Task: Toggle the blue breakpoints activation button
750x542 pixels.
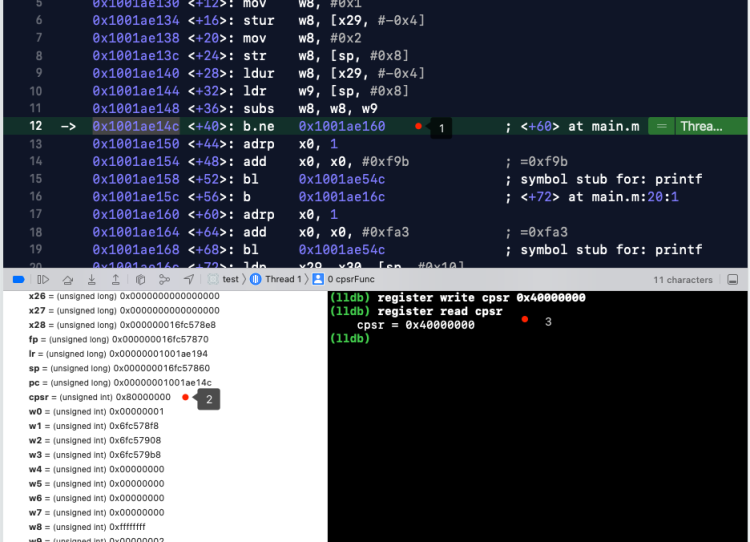Action: pos(17,280)
